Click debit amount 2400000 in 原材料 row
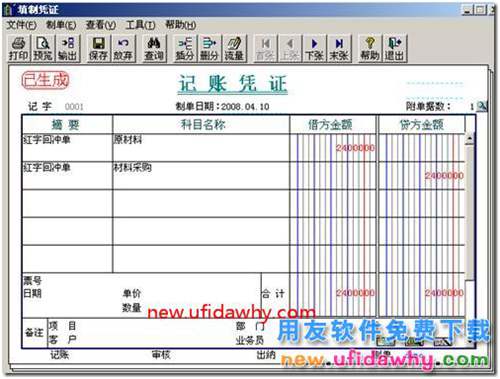Image resolution: width=500 pixels, height=379 pixels. tap(355, 148)
